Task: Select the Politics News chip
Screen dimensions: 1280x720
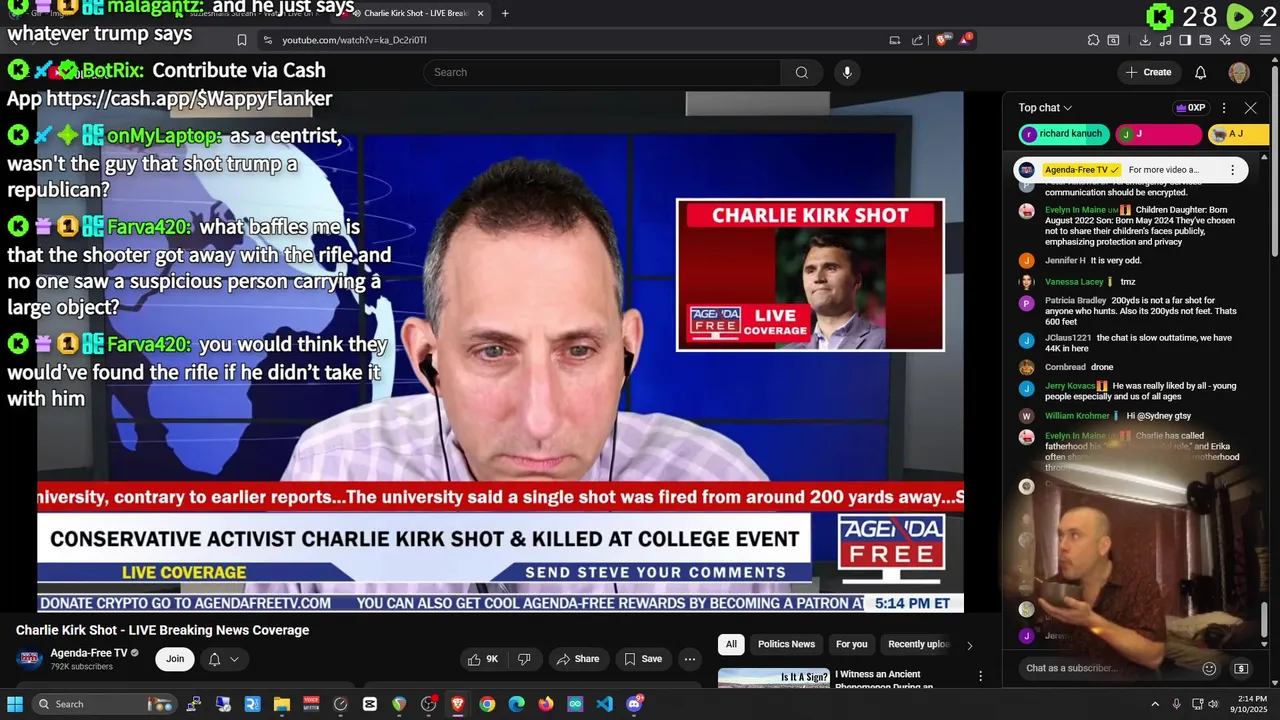Action: point(786,644)
